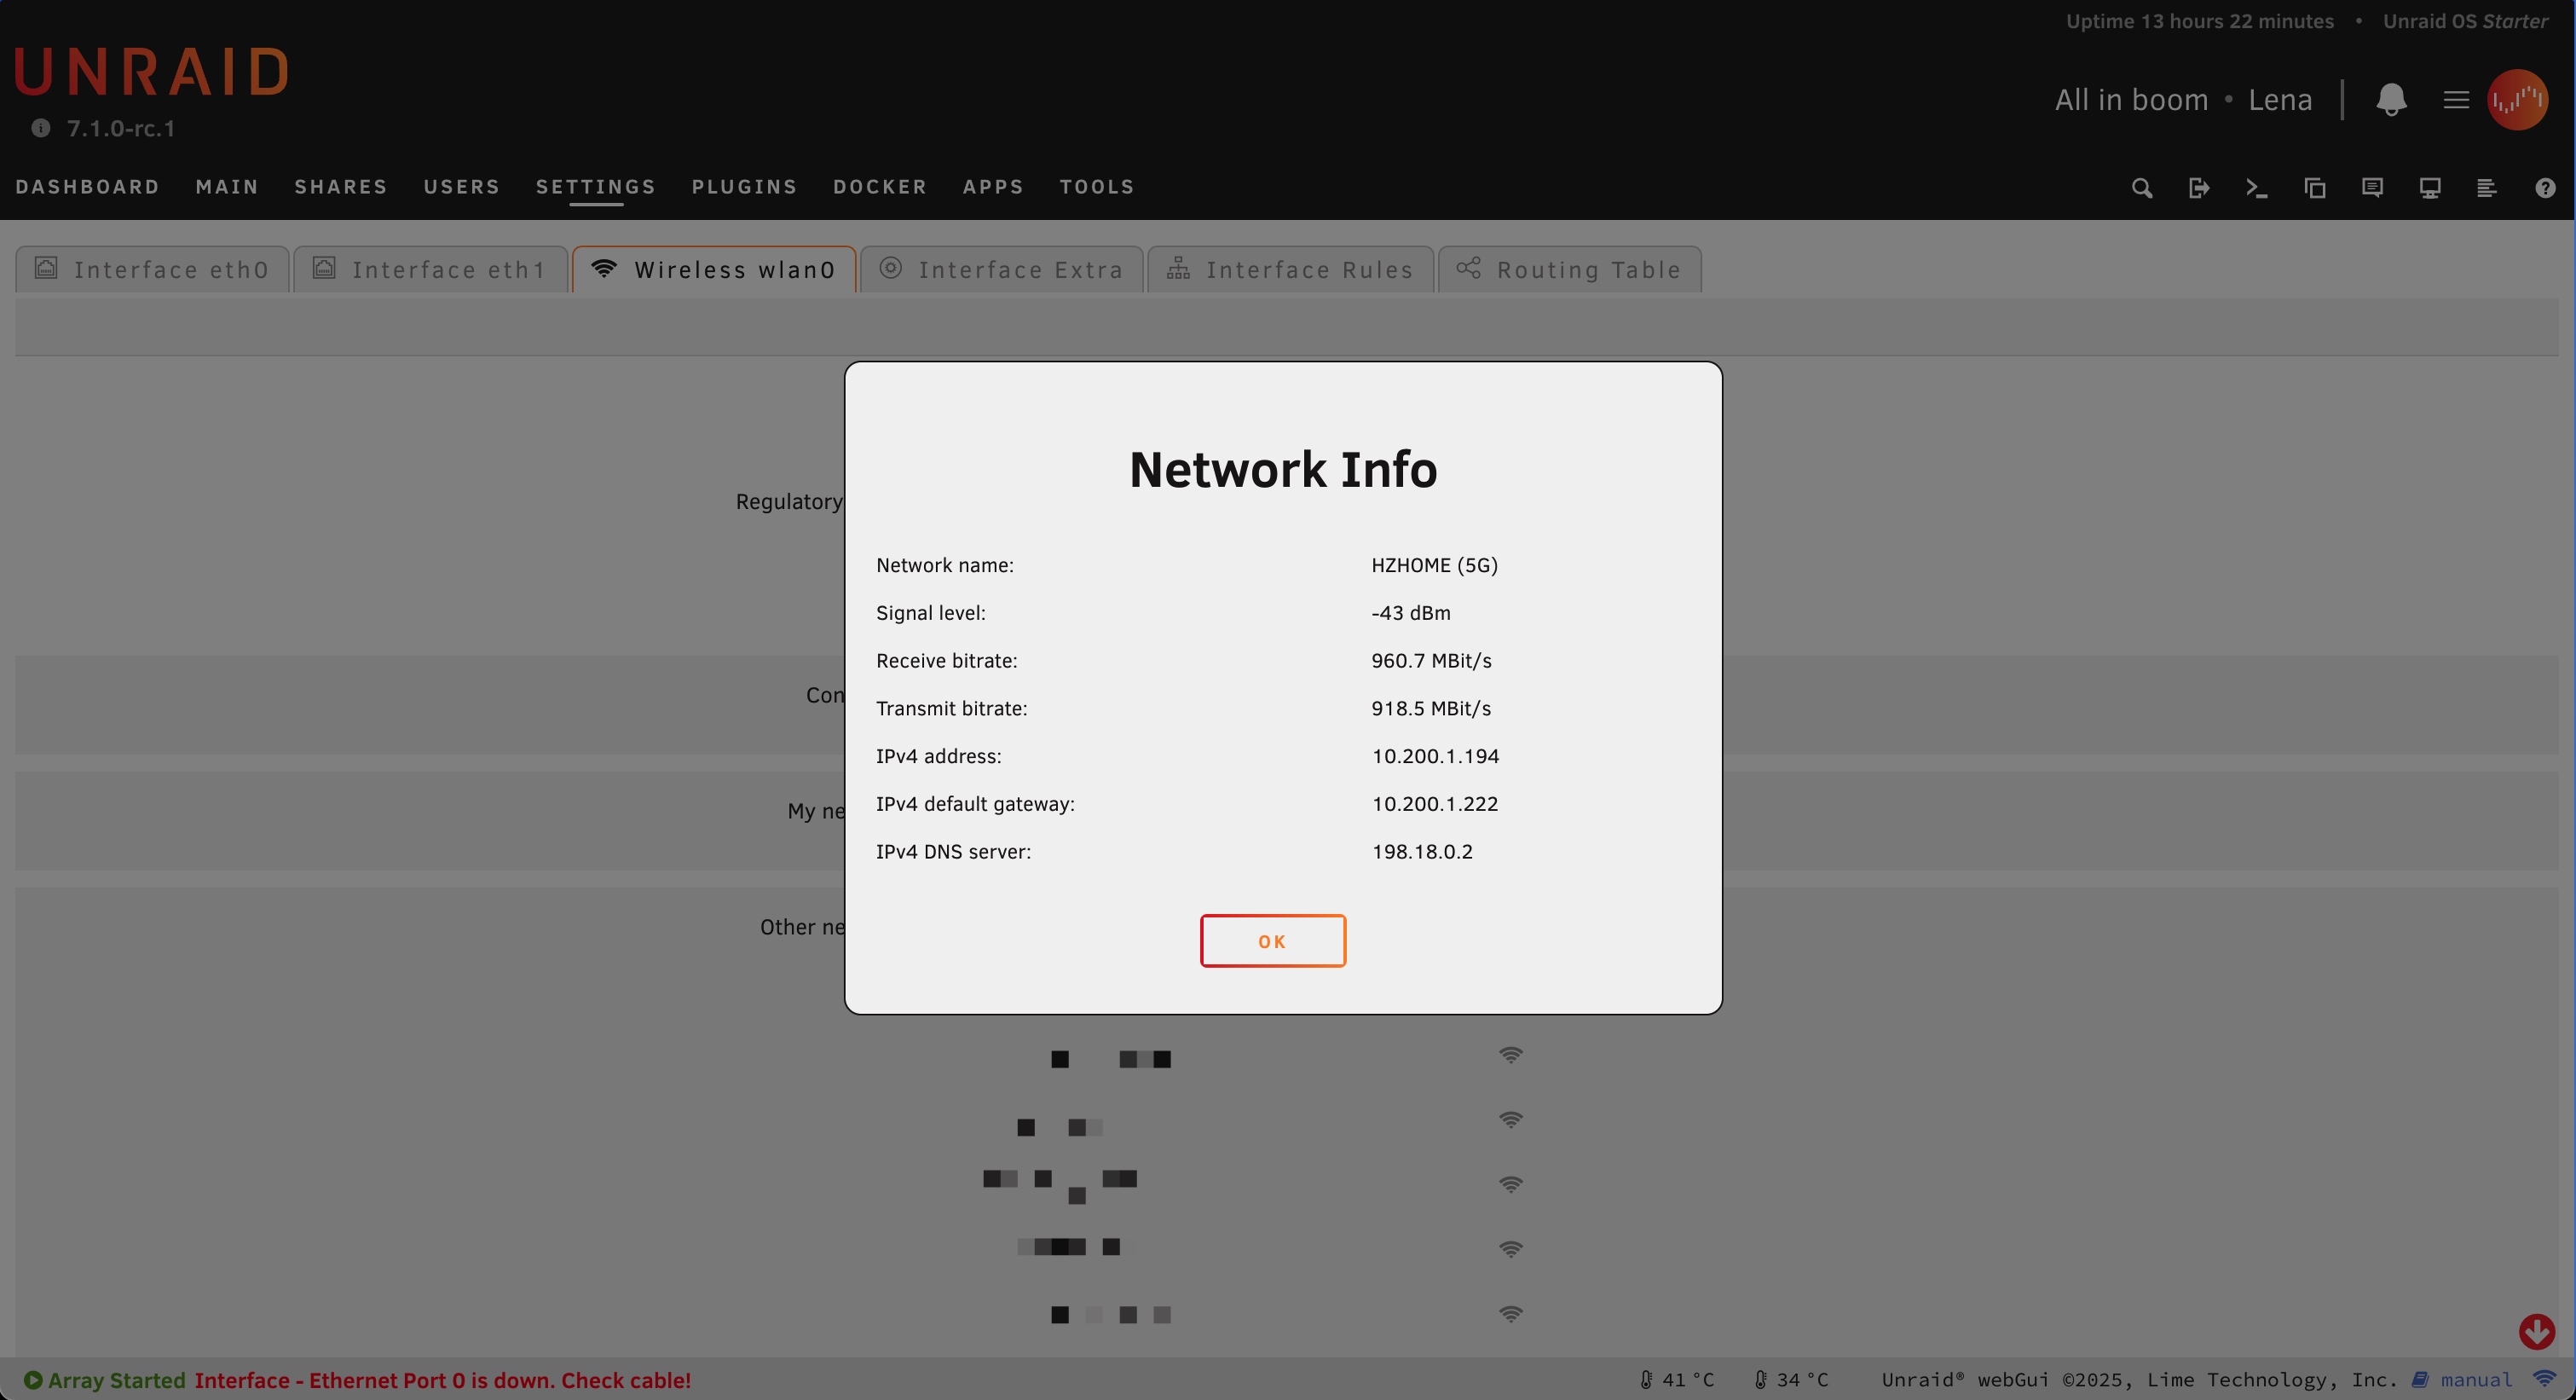The image size is (2576, 1400).
Task: Open the notifications bell icon
Action: pos(2391,99)
